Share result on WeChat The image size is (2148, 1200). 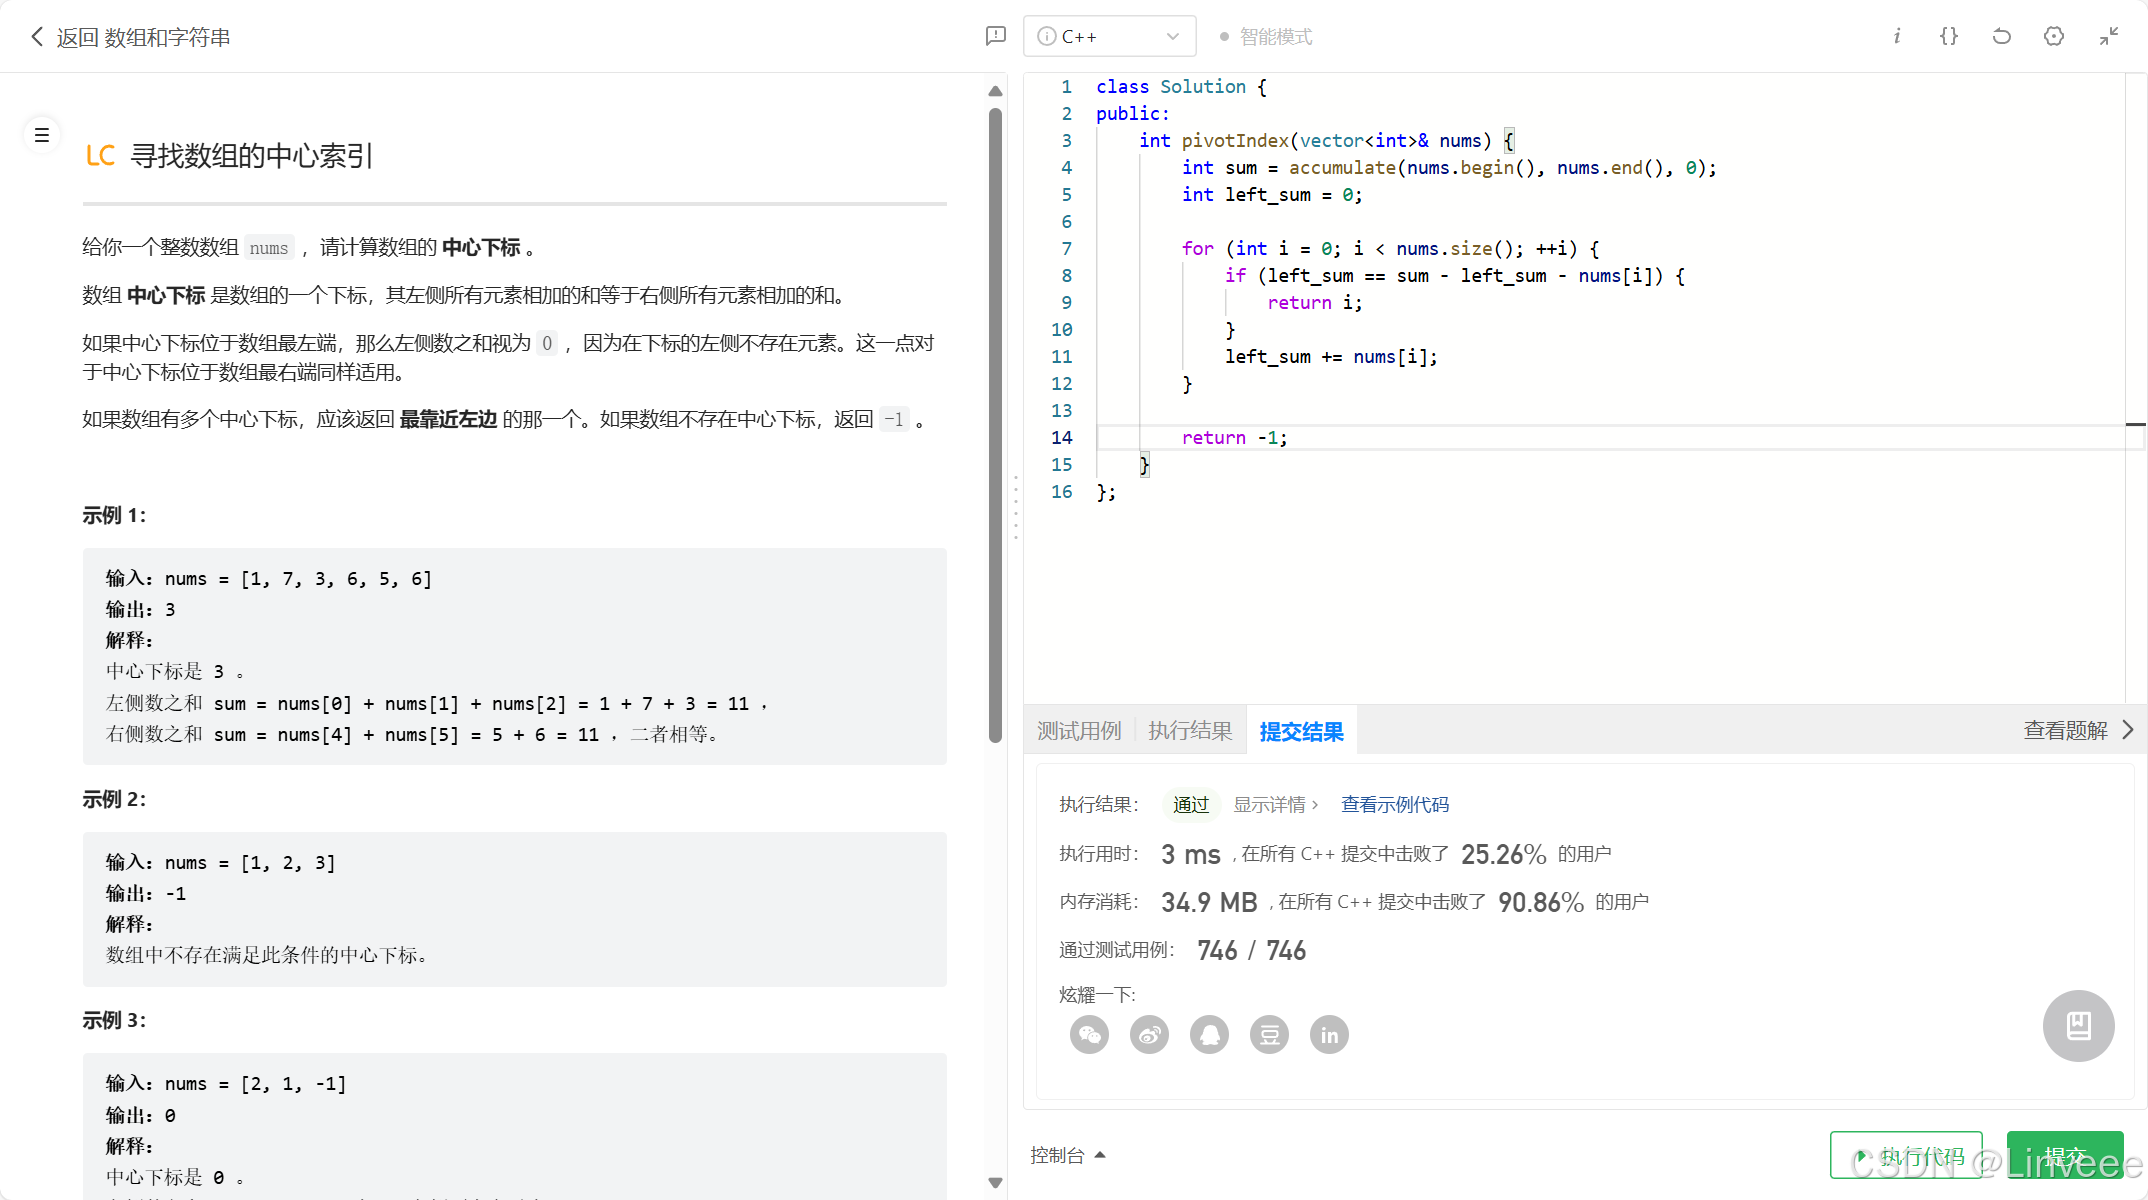click(x=1089, y=1034)
